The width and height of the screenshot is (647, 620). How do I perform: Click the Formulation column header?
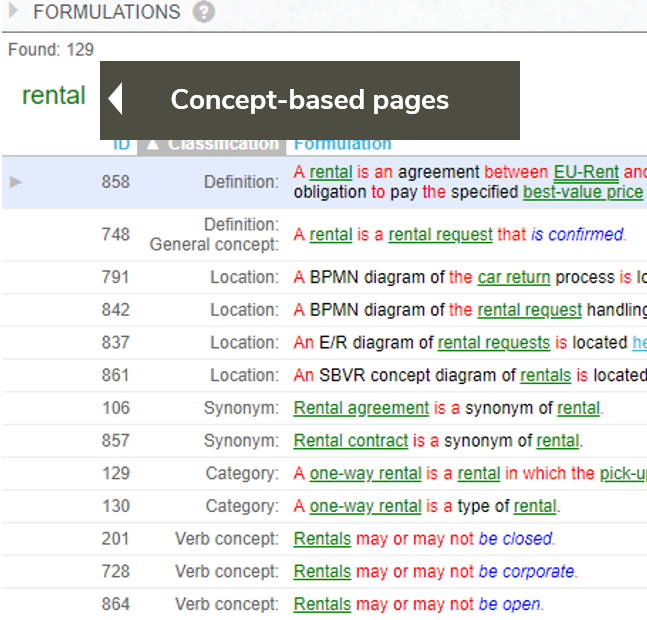point(343,144)
